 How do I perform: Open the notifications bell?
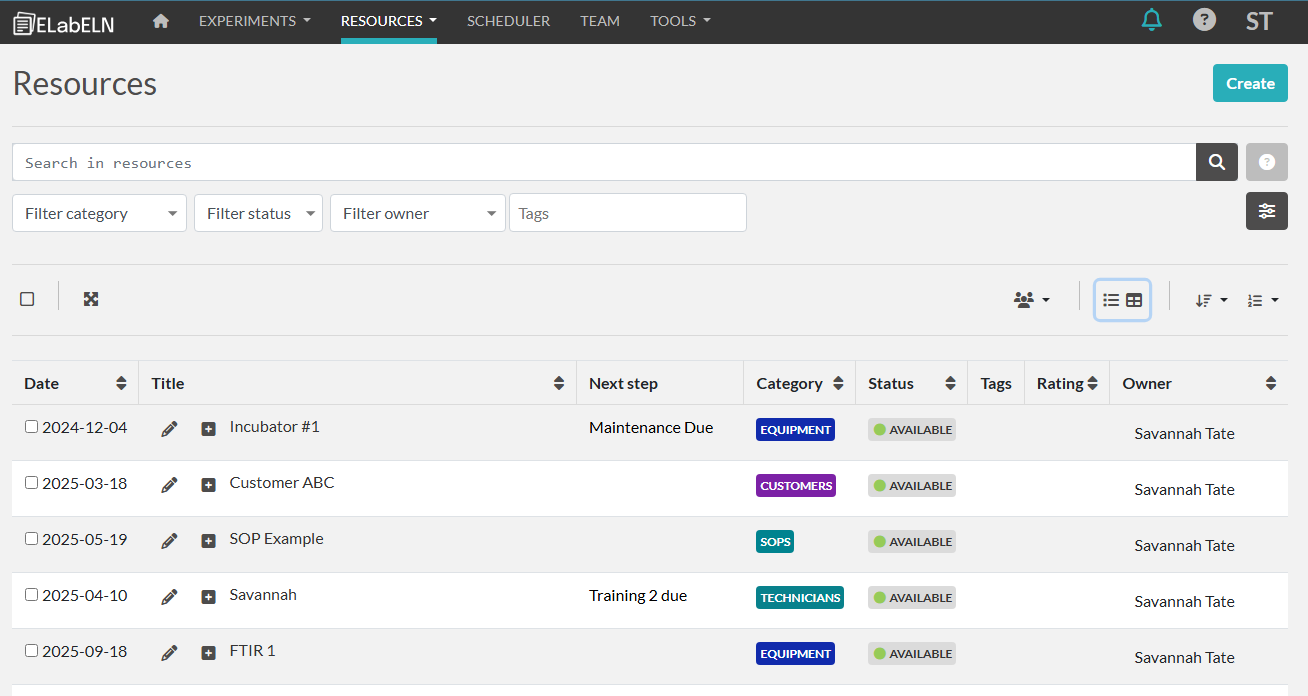tap(1152, 20)
